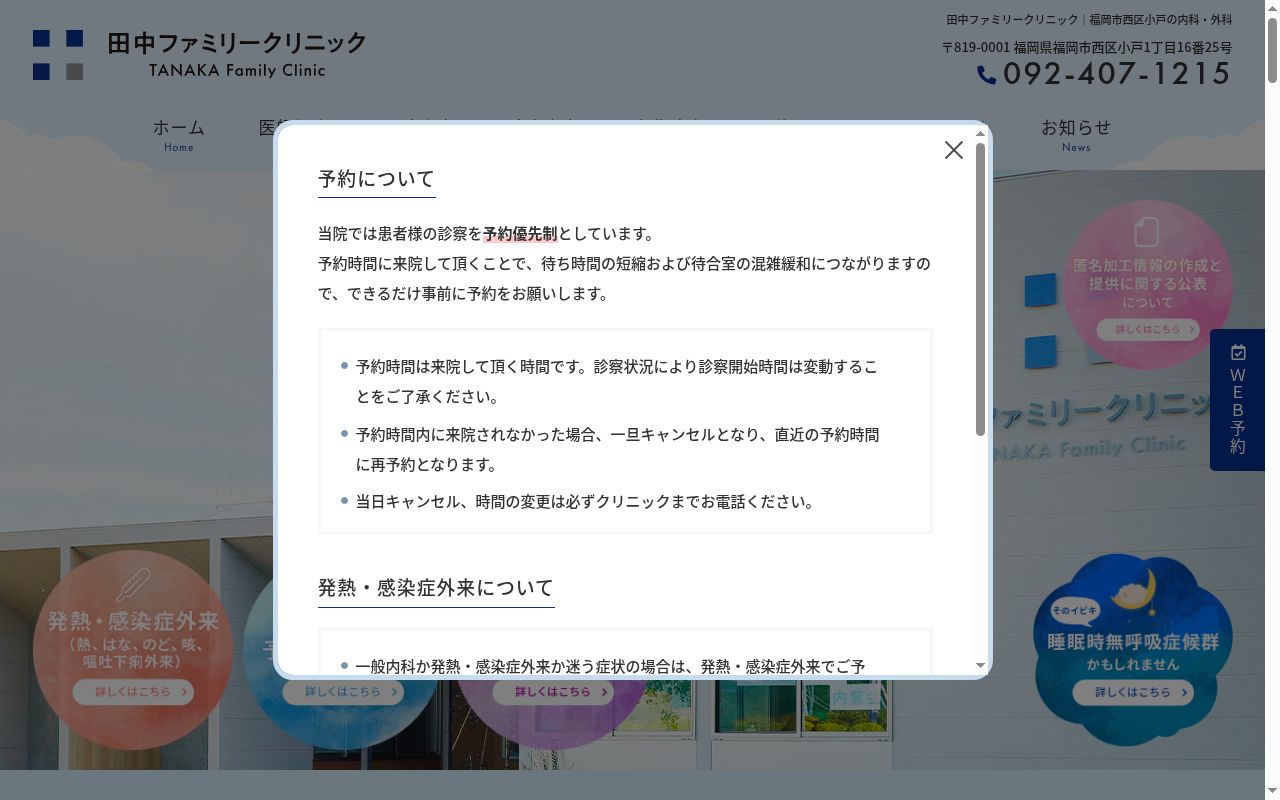Click the page scrollbar thumb

[x=1272, y=50]
